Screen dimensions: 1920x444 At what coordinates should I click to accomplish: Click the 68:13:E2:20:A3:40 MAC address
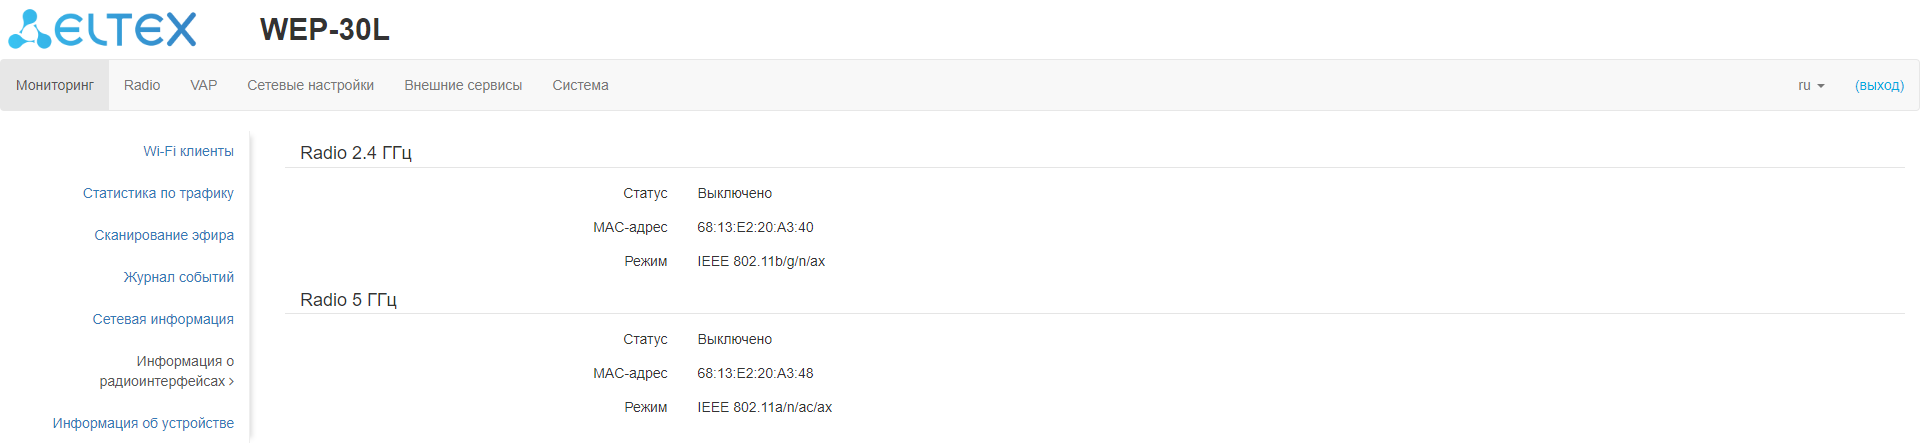[x=755, y=227]
